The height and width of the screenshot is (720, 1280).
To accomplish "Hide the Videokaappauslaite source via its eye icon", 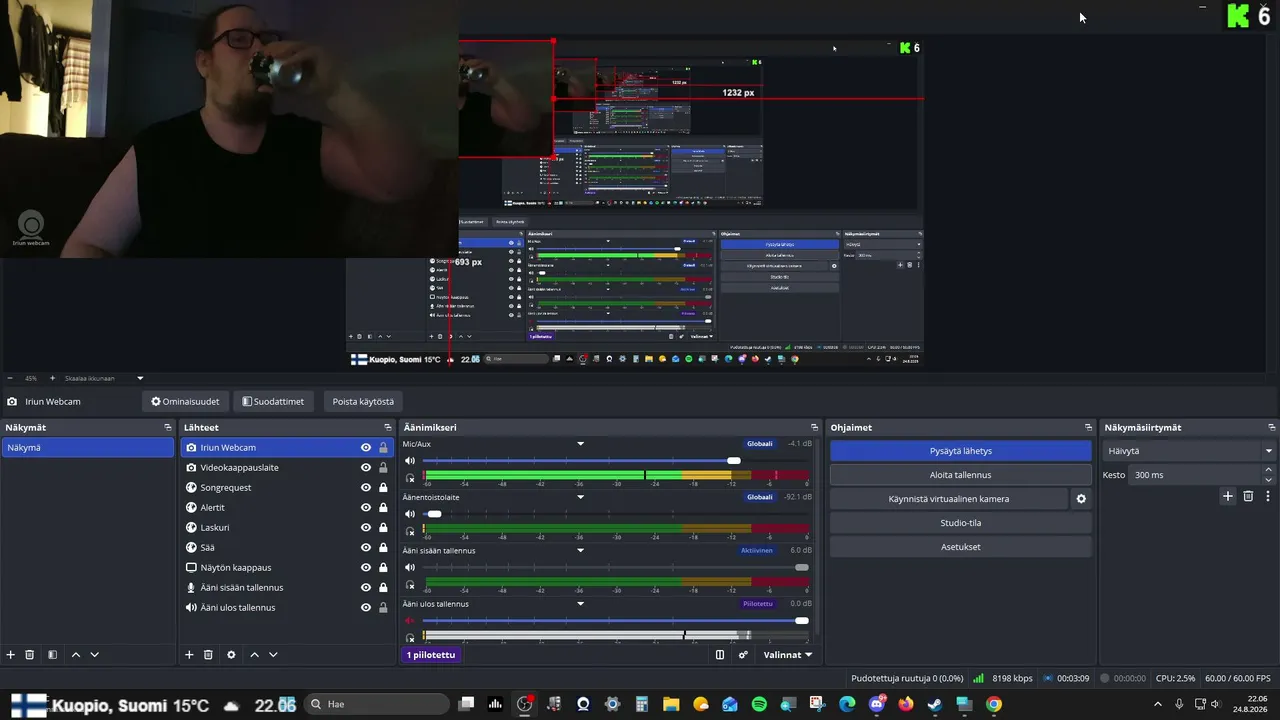I will tap(366, 468).
